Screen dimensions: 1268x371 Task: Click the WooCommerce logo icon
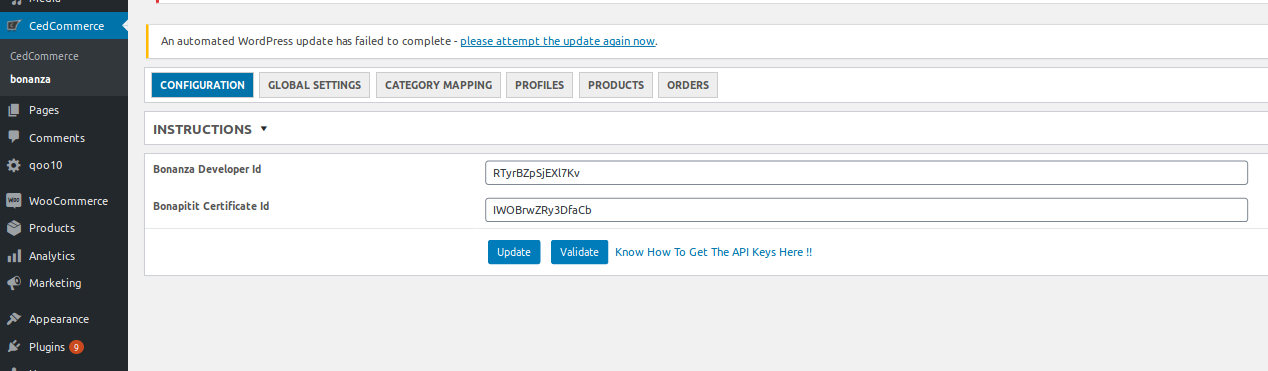pos(14,201)
